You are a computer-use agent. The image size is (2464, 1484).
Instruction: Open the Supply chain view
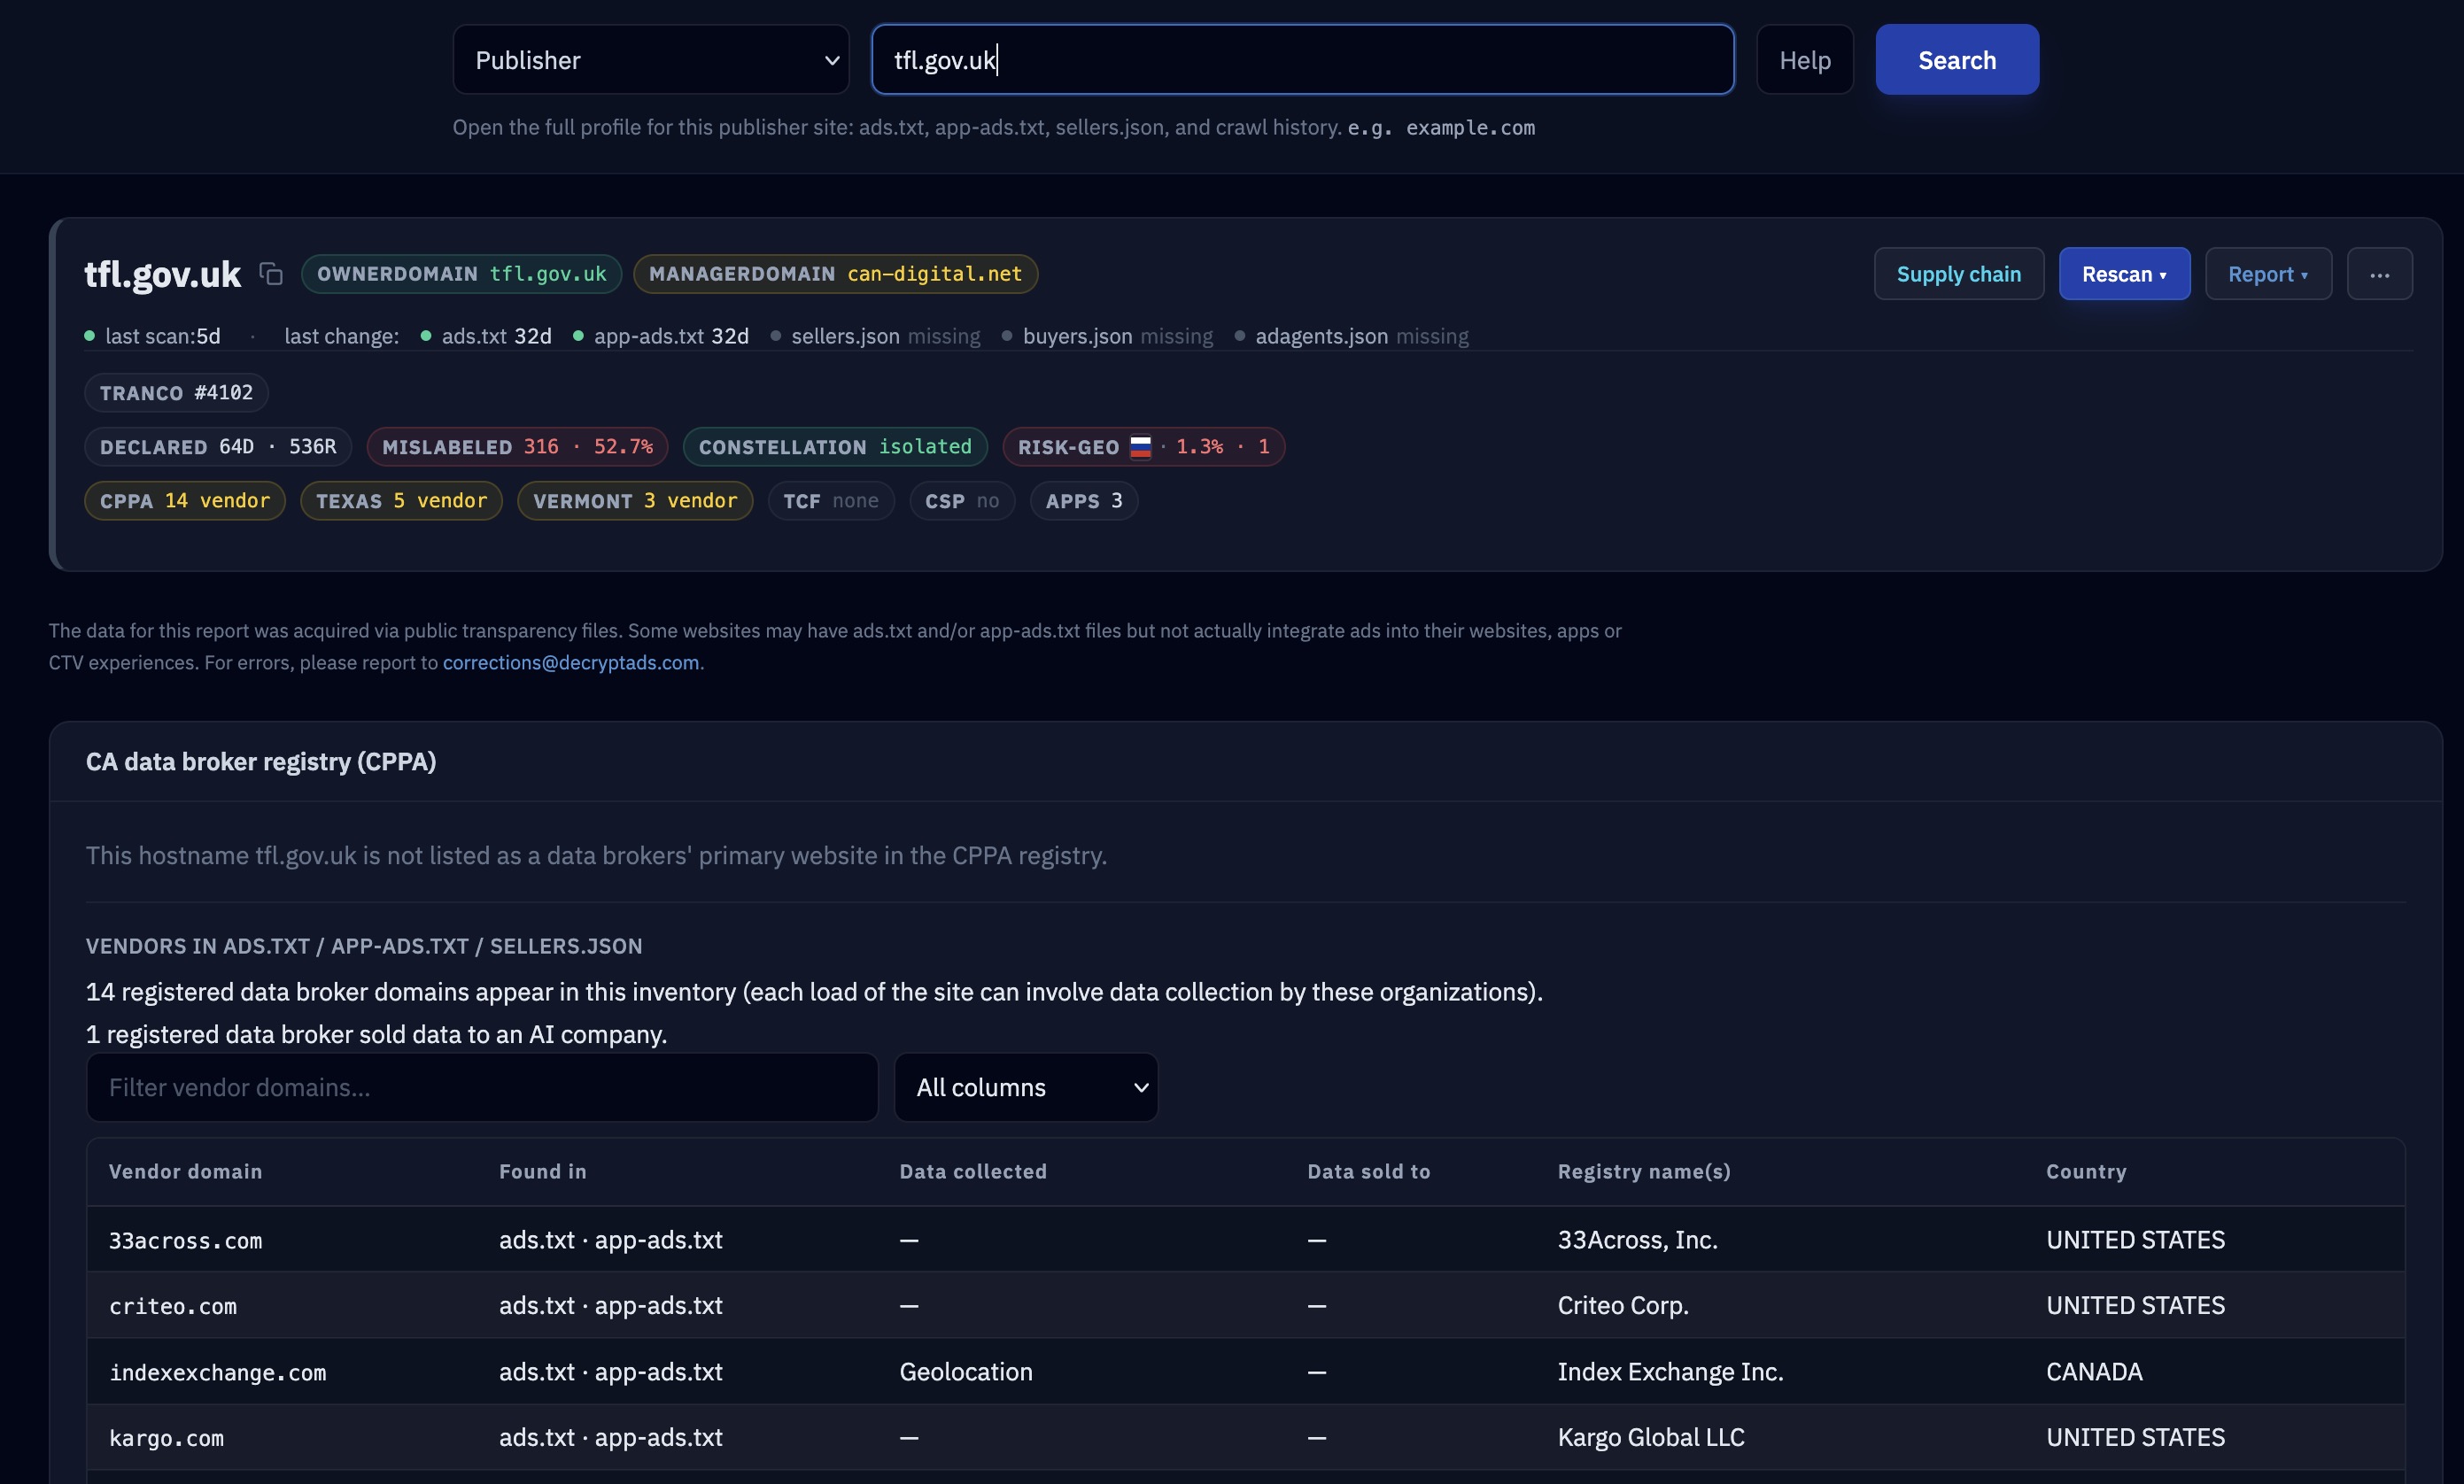click(1958, 274)
